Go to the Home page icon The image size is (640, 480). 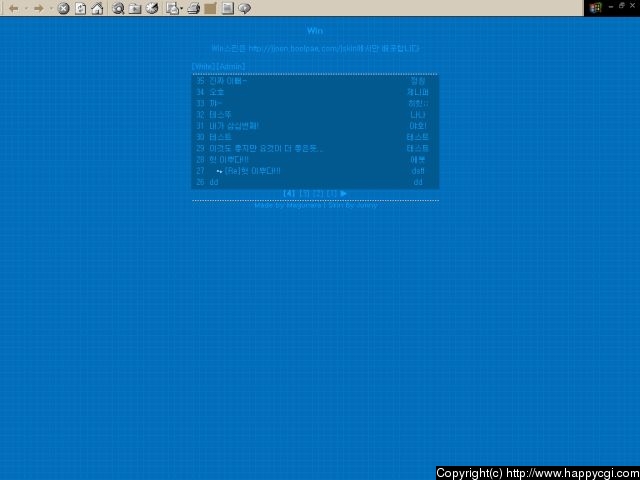coord(97,9)
